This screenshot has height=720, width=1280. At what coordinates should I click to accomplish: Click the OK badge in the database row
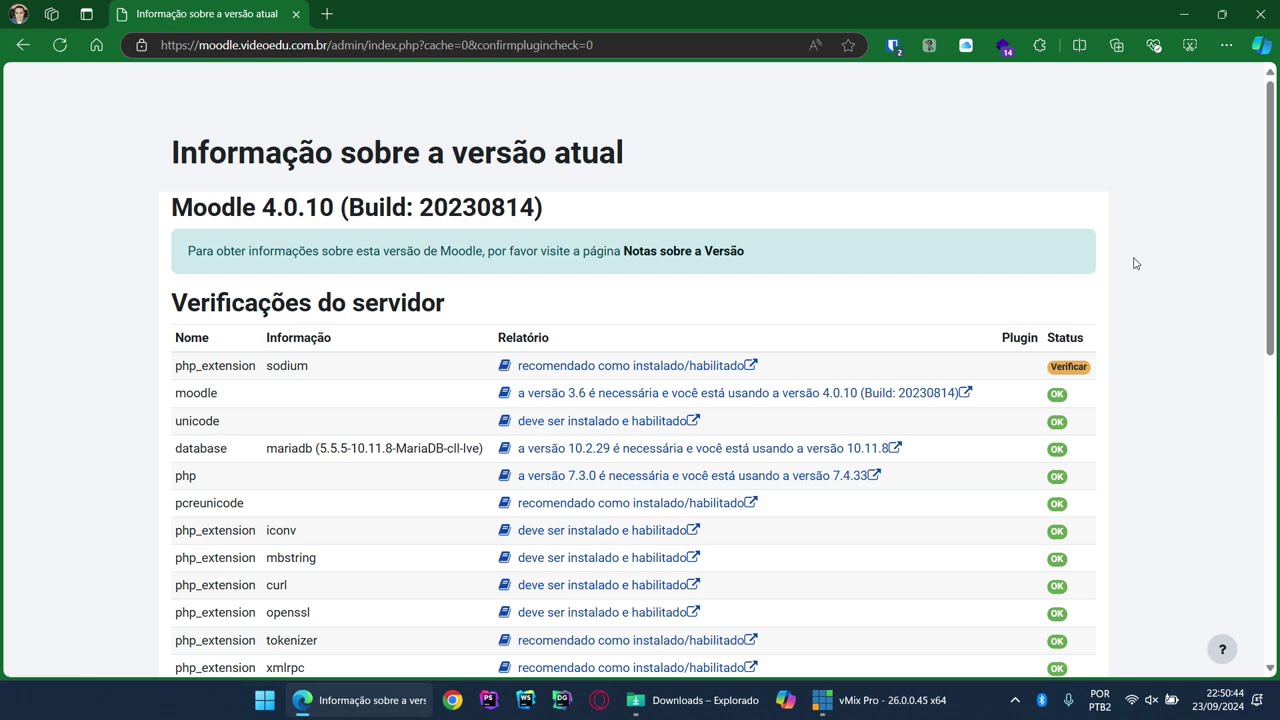coord(1057,449)
